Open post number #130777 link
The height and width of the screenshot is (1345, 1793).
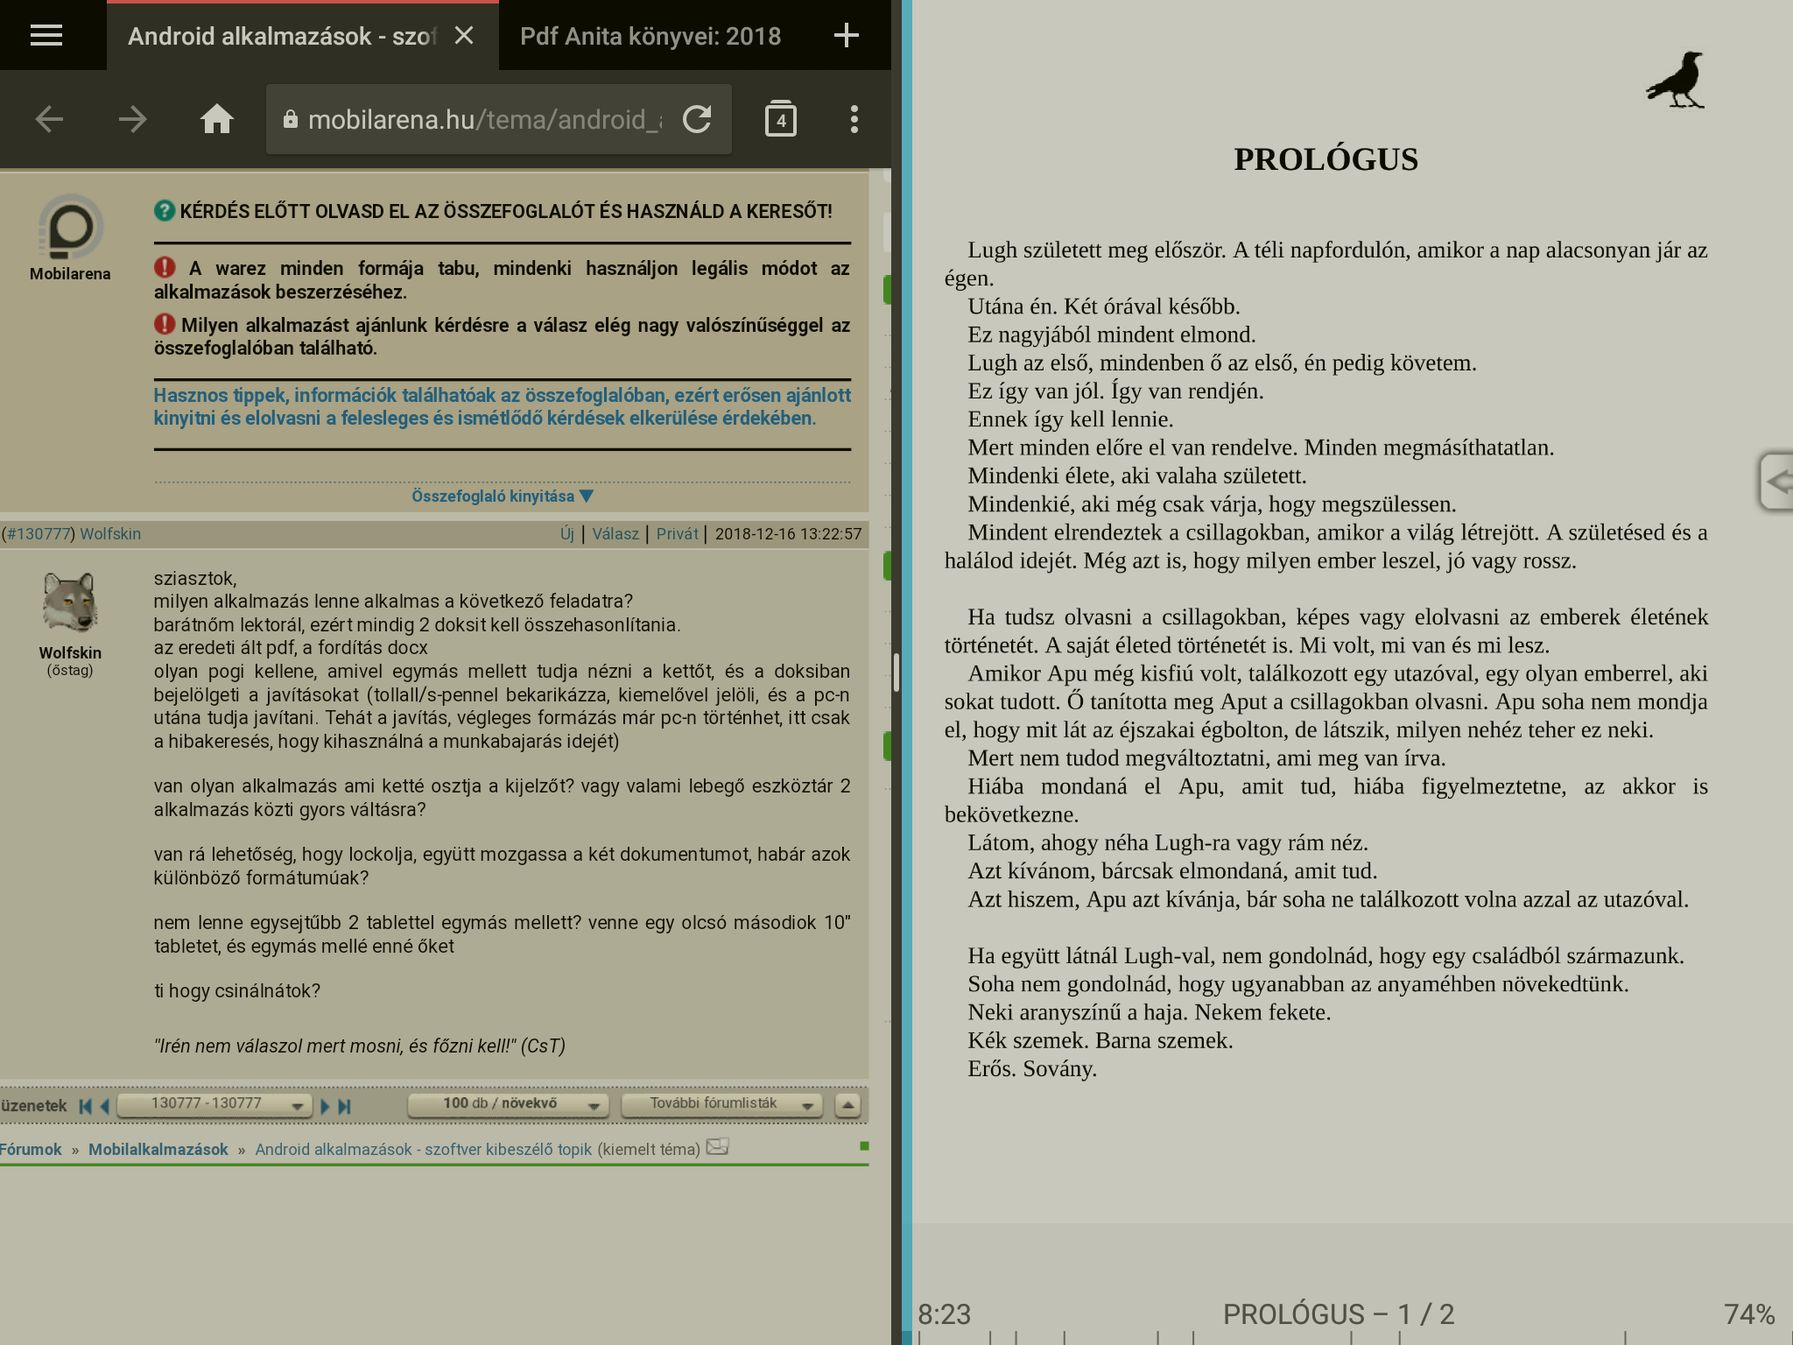(38, 534)
